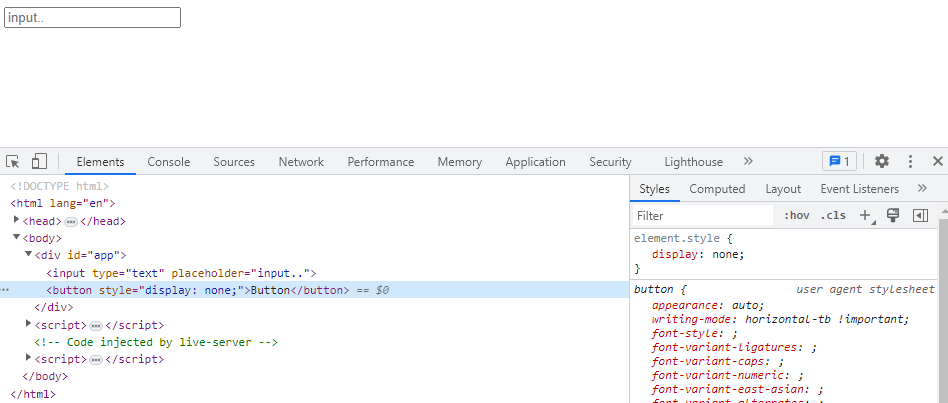This screenshot has height=403, width=948.
Task: Select the html lang="en" node
Action: coord(63,204)
